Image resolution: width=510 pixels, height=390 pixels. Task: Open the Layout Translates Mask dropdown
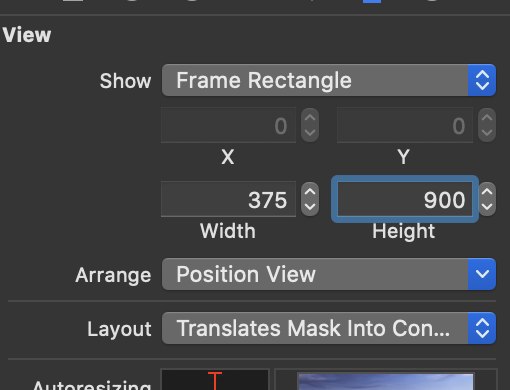[329, 328]
